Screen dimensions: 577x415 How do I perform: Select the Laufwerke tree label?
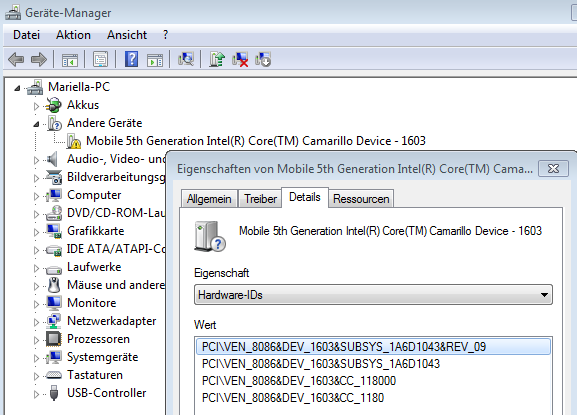94,267
